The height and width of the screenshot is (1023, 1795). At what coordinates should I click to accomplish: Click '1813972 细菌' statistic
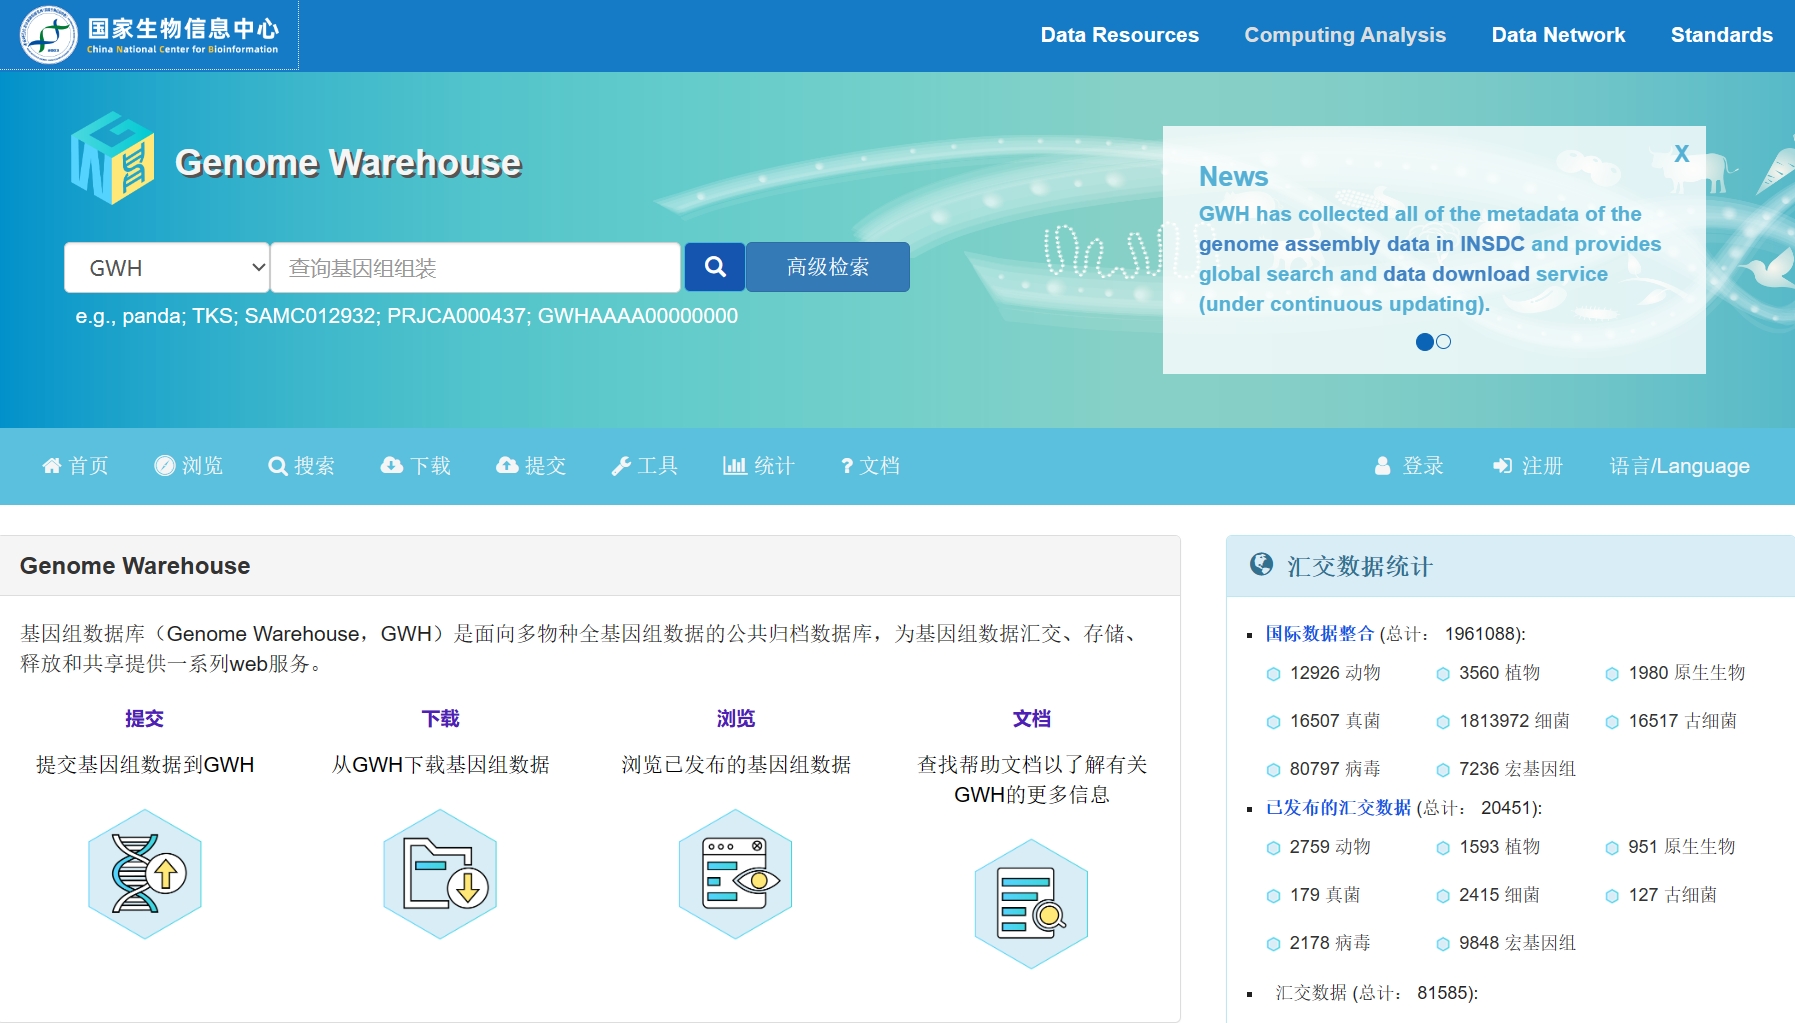tap(1514, 721)
